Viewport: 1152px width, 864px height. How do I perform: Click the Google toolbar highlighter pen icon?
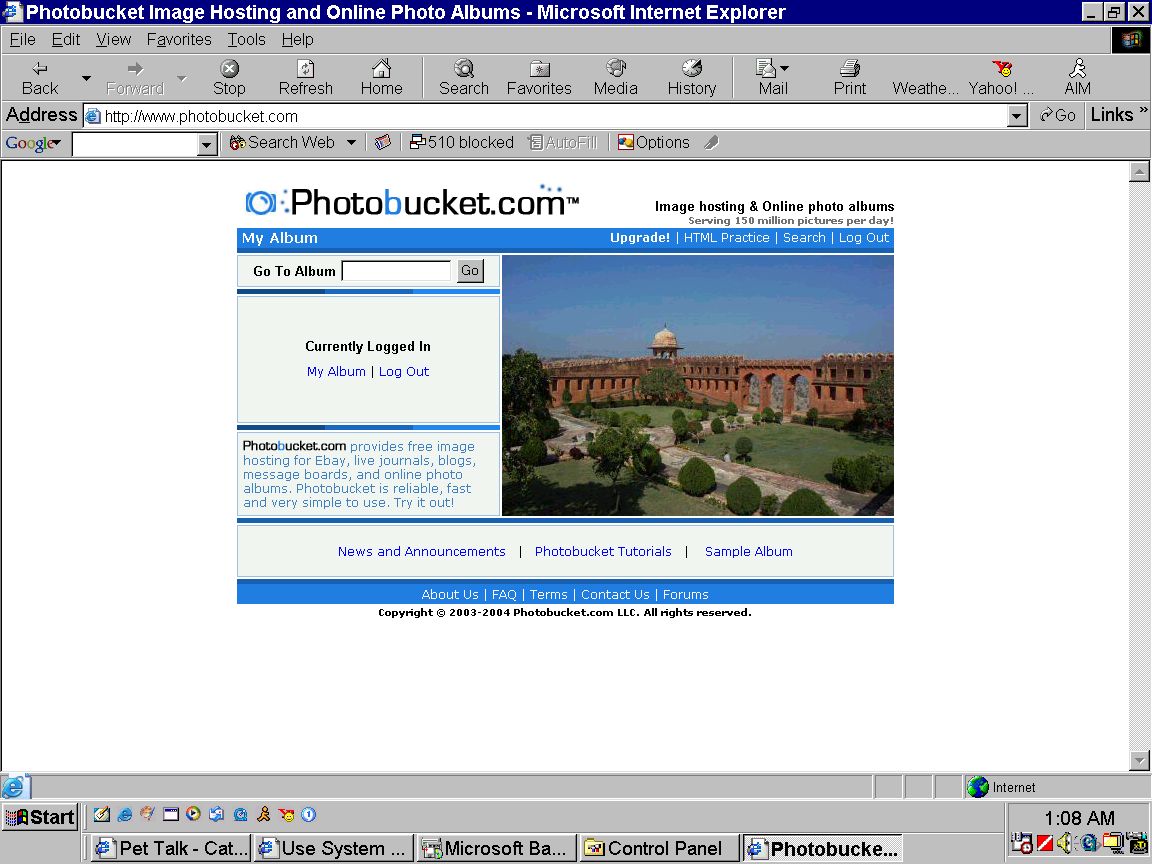point(710,143)
